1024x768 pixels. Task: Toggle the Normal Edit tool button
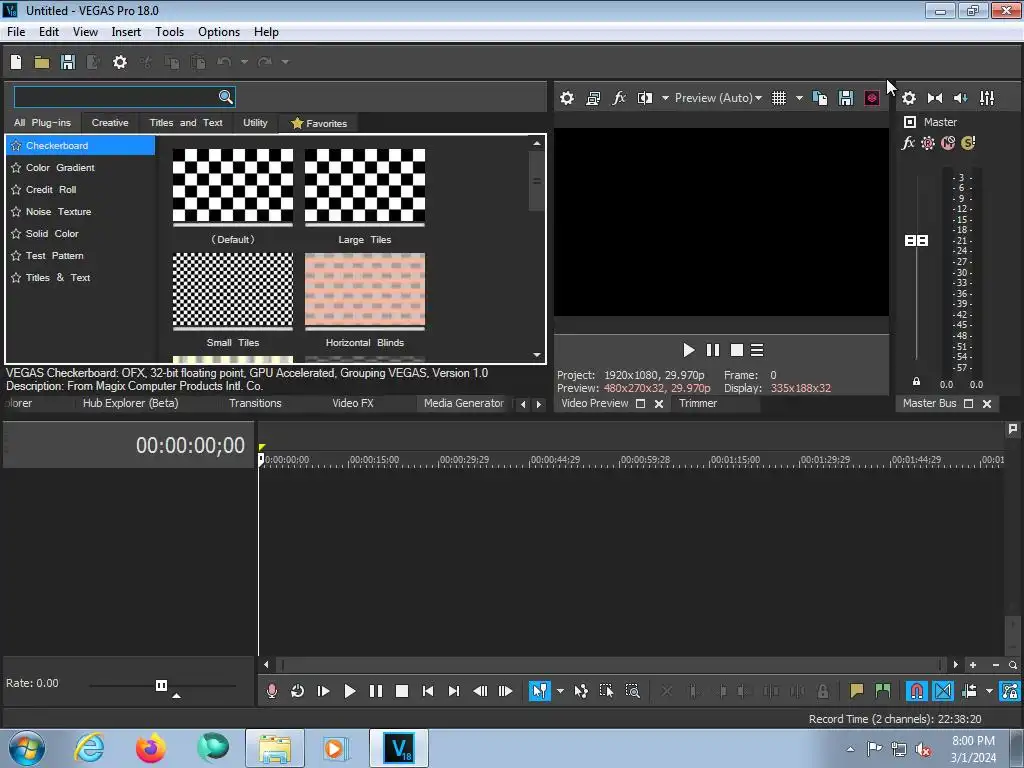pos(539,691)
